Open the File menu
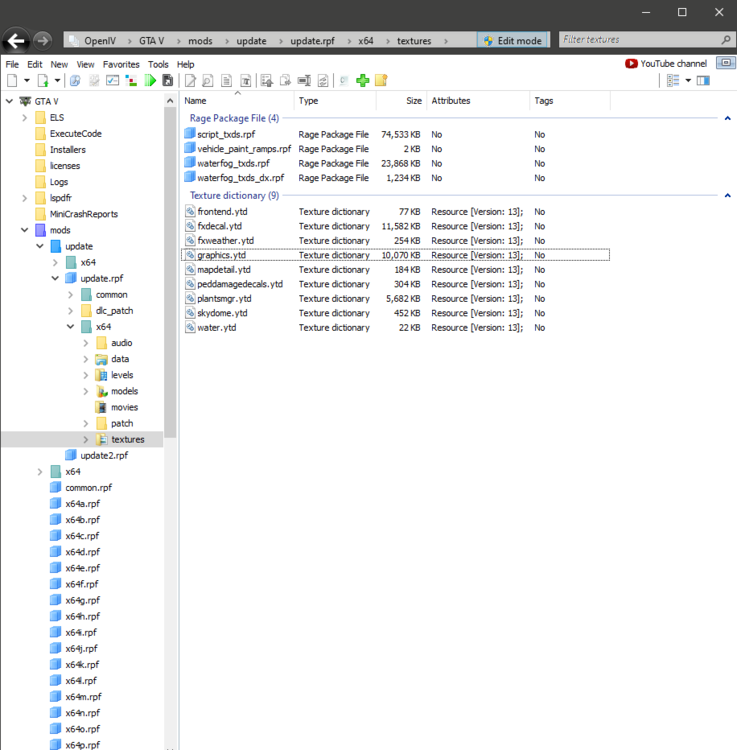737x750 pixels. click(12, 64)
